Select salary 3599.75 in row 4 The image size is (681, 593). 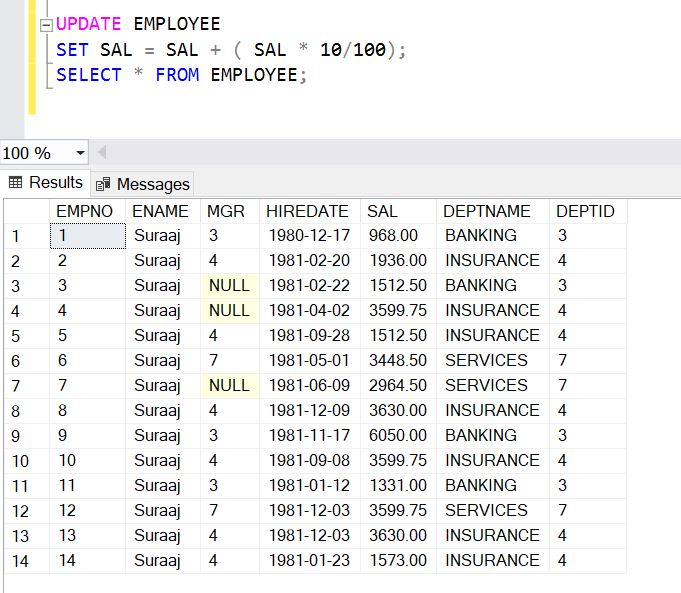coord(398,311)
